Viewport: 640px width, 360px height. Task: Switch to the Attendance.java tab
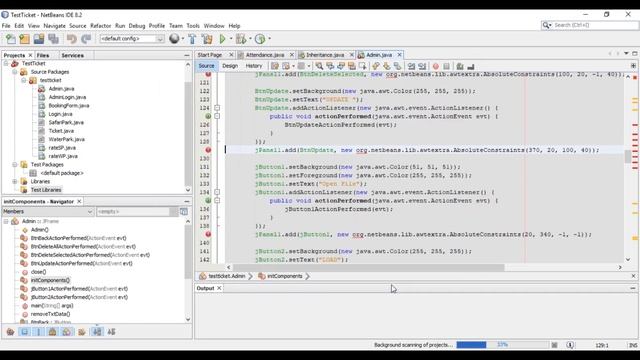tap(265, 55)
